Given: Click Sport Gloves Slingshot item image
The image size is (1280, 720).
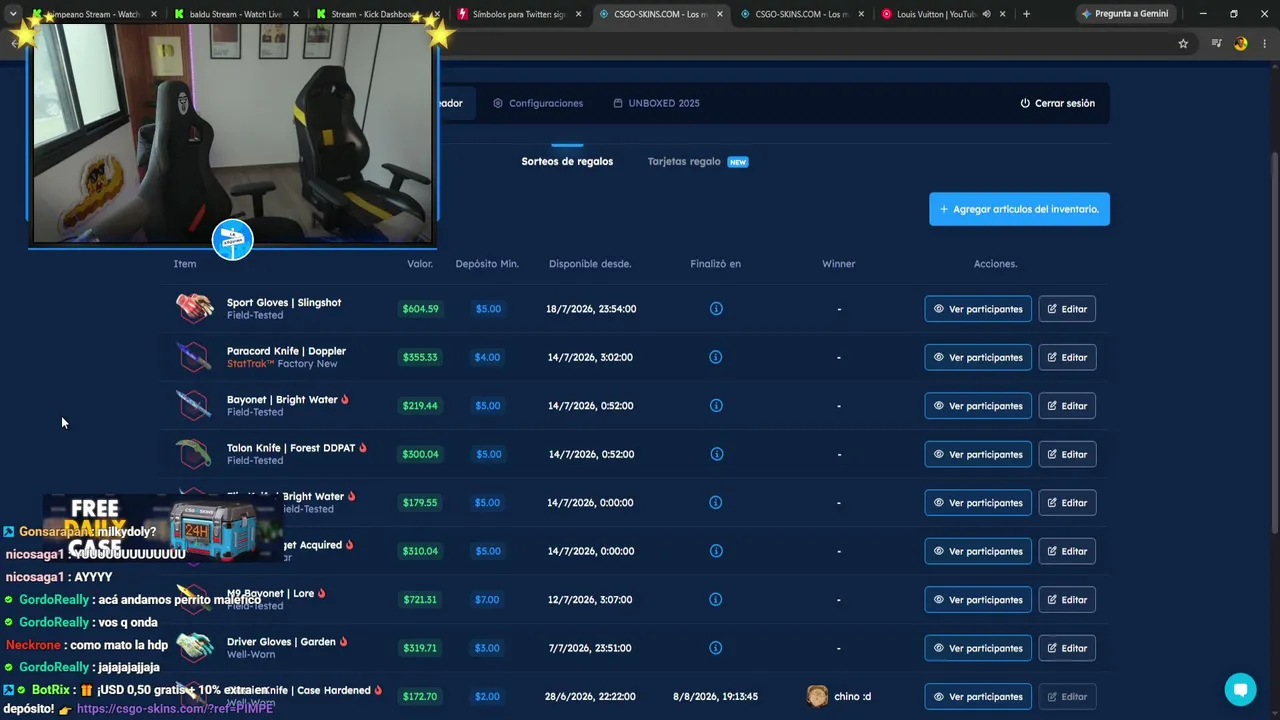Looking at the screenshot, I should coord(194,308).
